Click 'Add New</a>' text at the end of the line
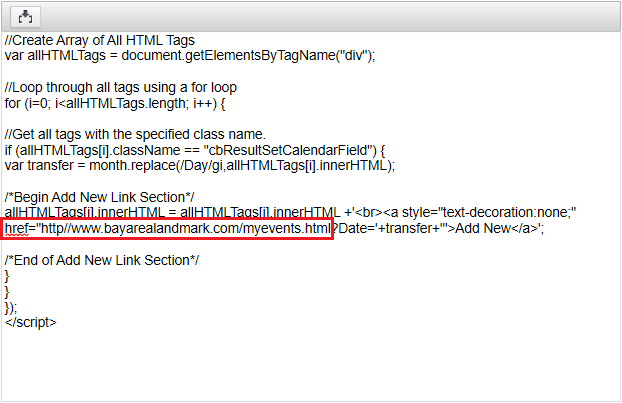 [496, 228]
